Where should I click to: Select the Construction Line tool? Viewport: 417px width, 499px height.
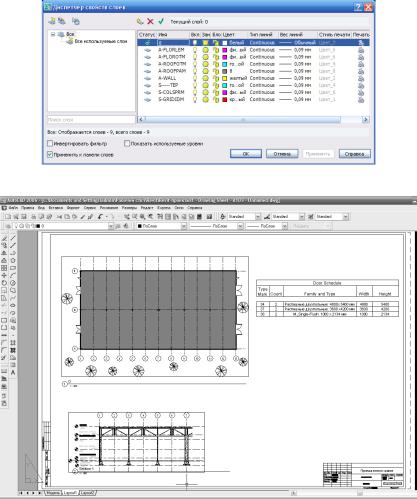[13, 246]
